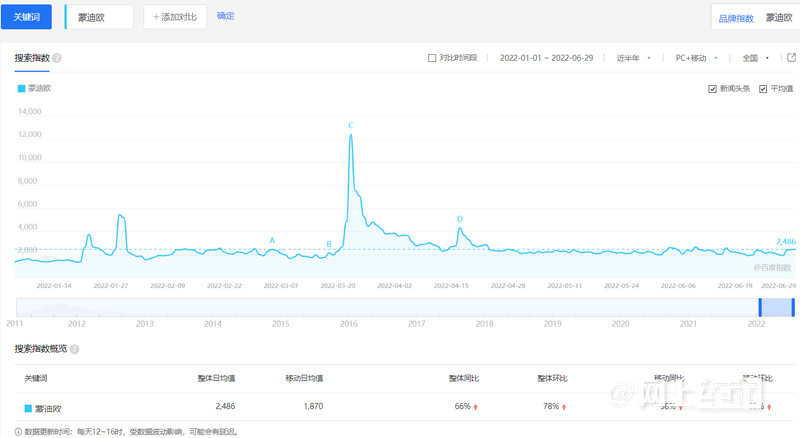800x438 pixels.
Task: Click the 整体日均值 column header
Action: click(x=216, y=378)
